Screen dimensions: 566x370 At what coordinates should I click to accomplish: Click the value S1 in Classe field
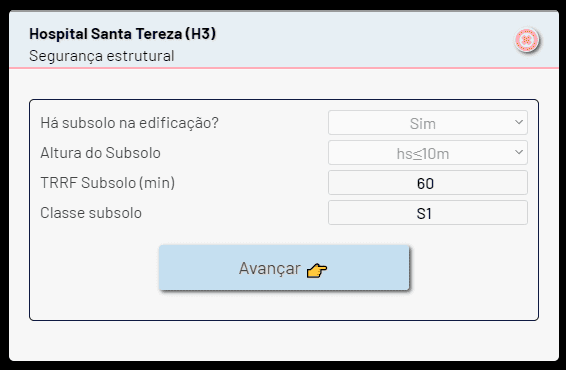[x=424, y=214]
